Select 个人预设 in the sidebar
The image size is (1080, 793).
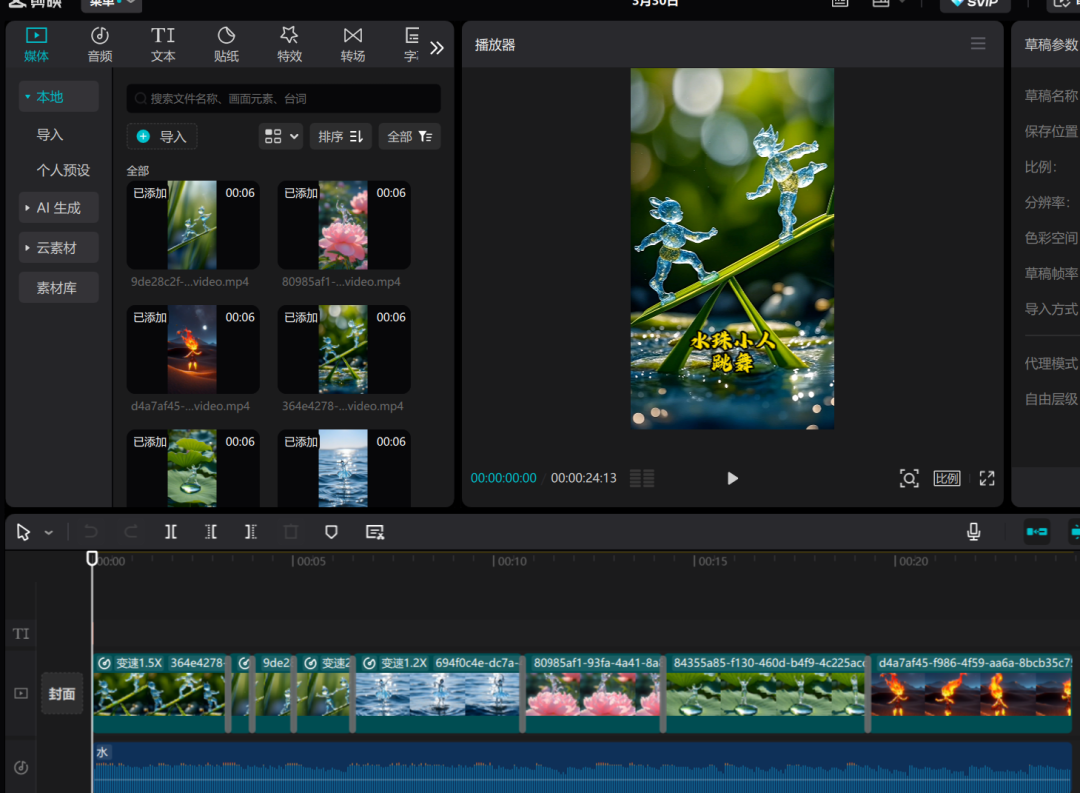point(63,170)
